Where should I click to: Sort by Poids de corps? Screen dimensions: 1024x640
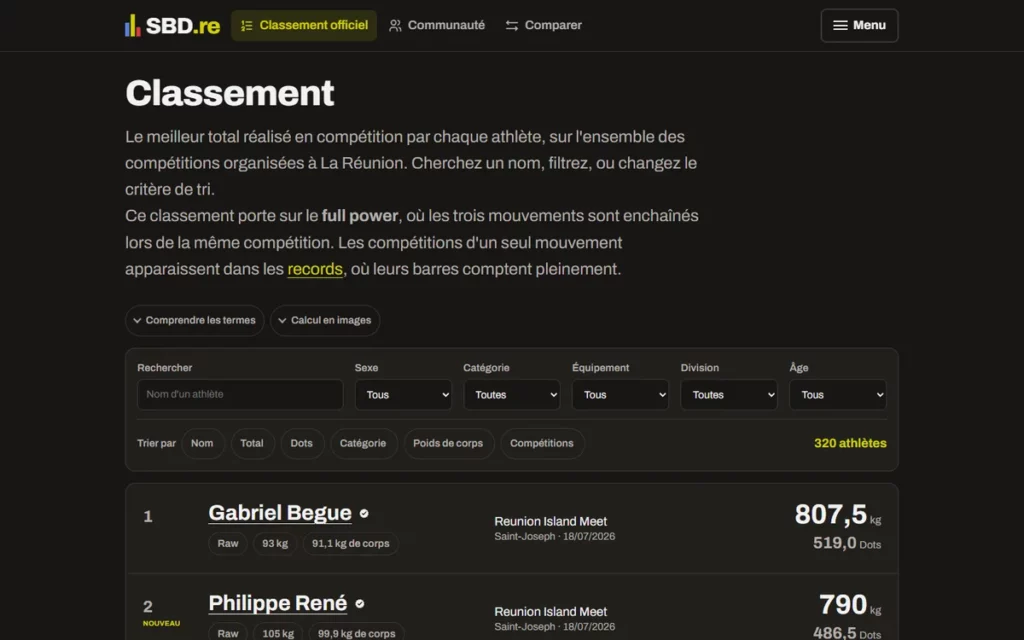tap(448, 443)
